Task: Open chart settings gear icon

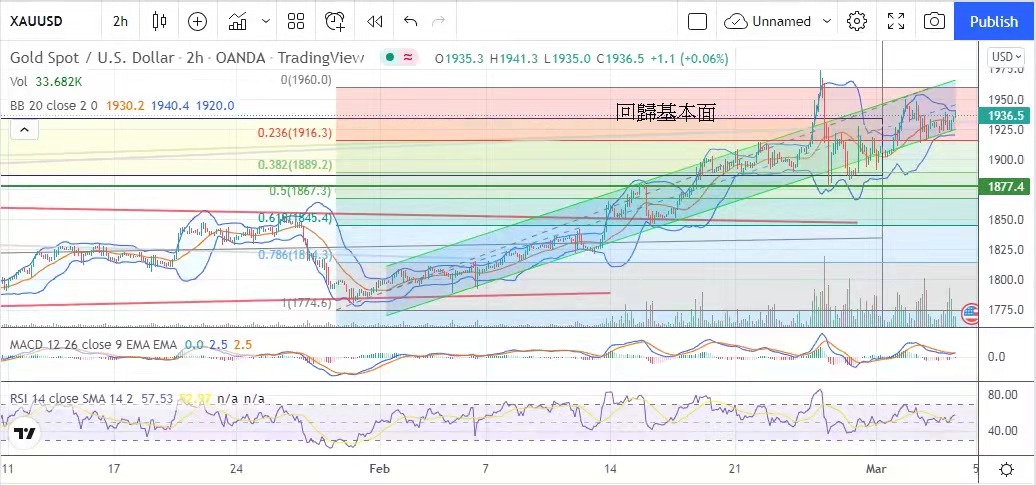Action: coord(857,21)
